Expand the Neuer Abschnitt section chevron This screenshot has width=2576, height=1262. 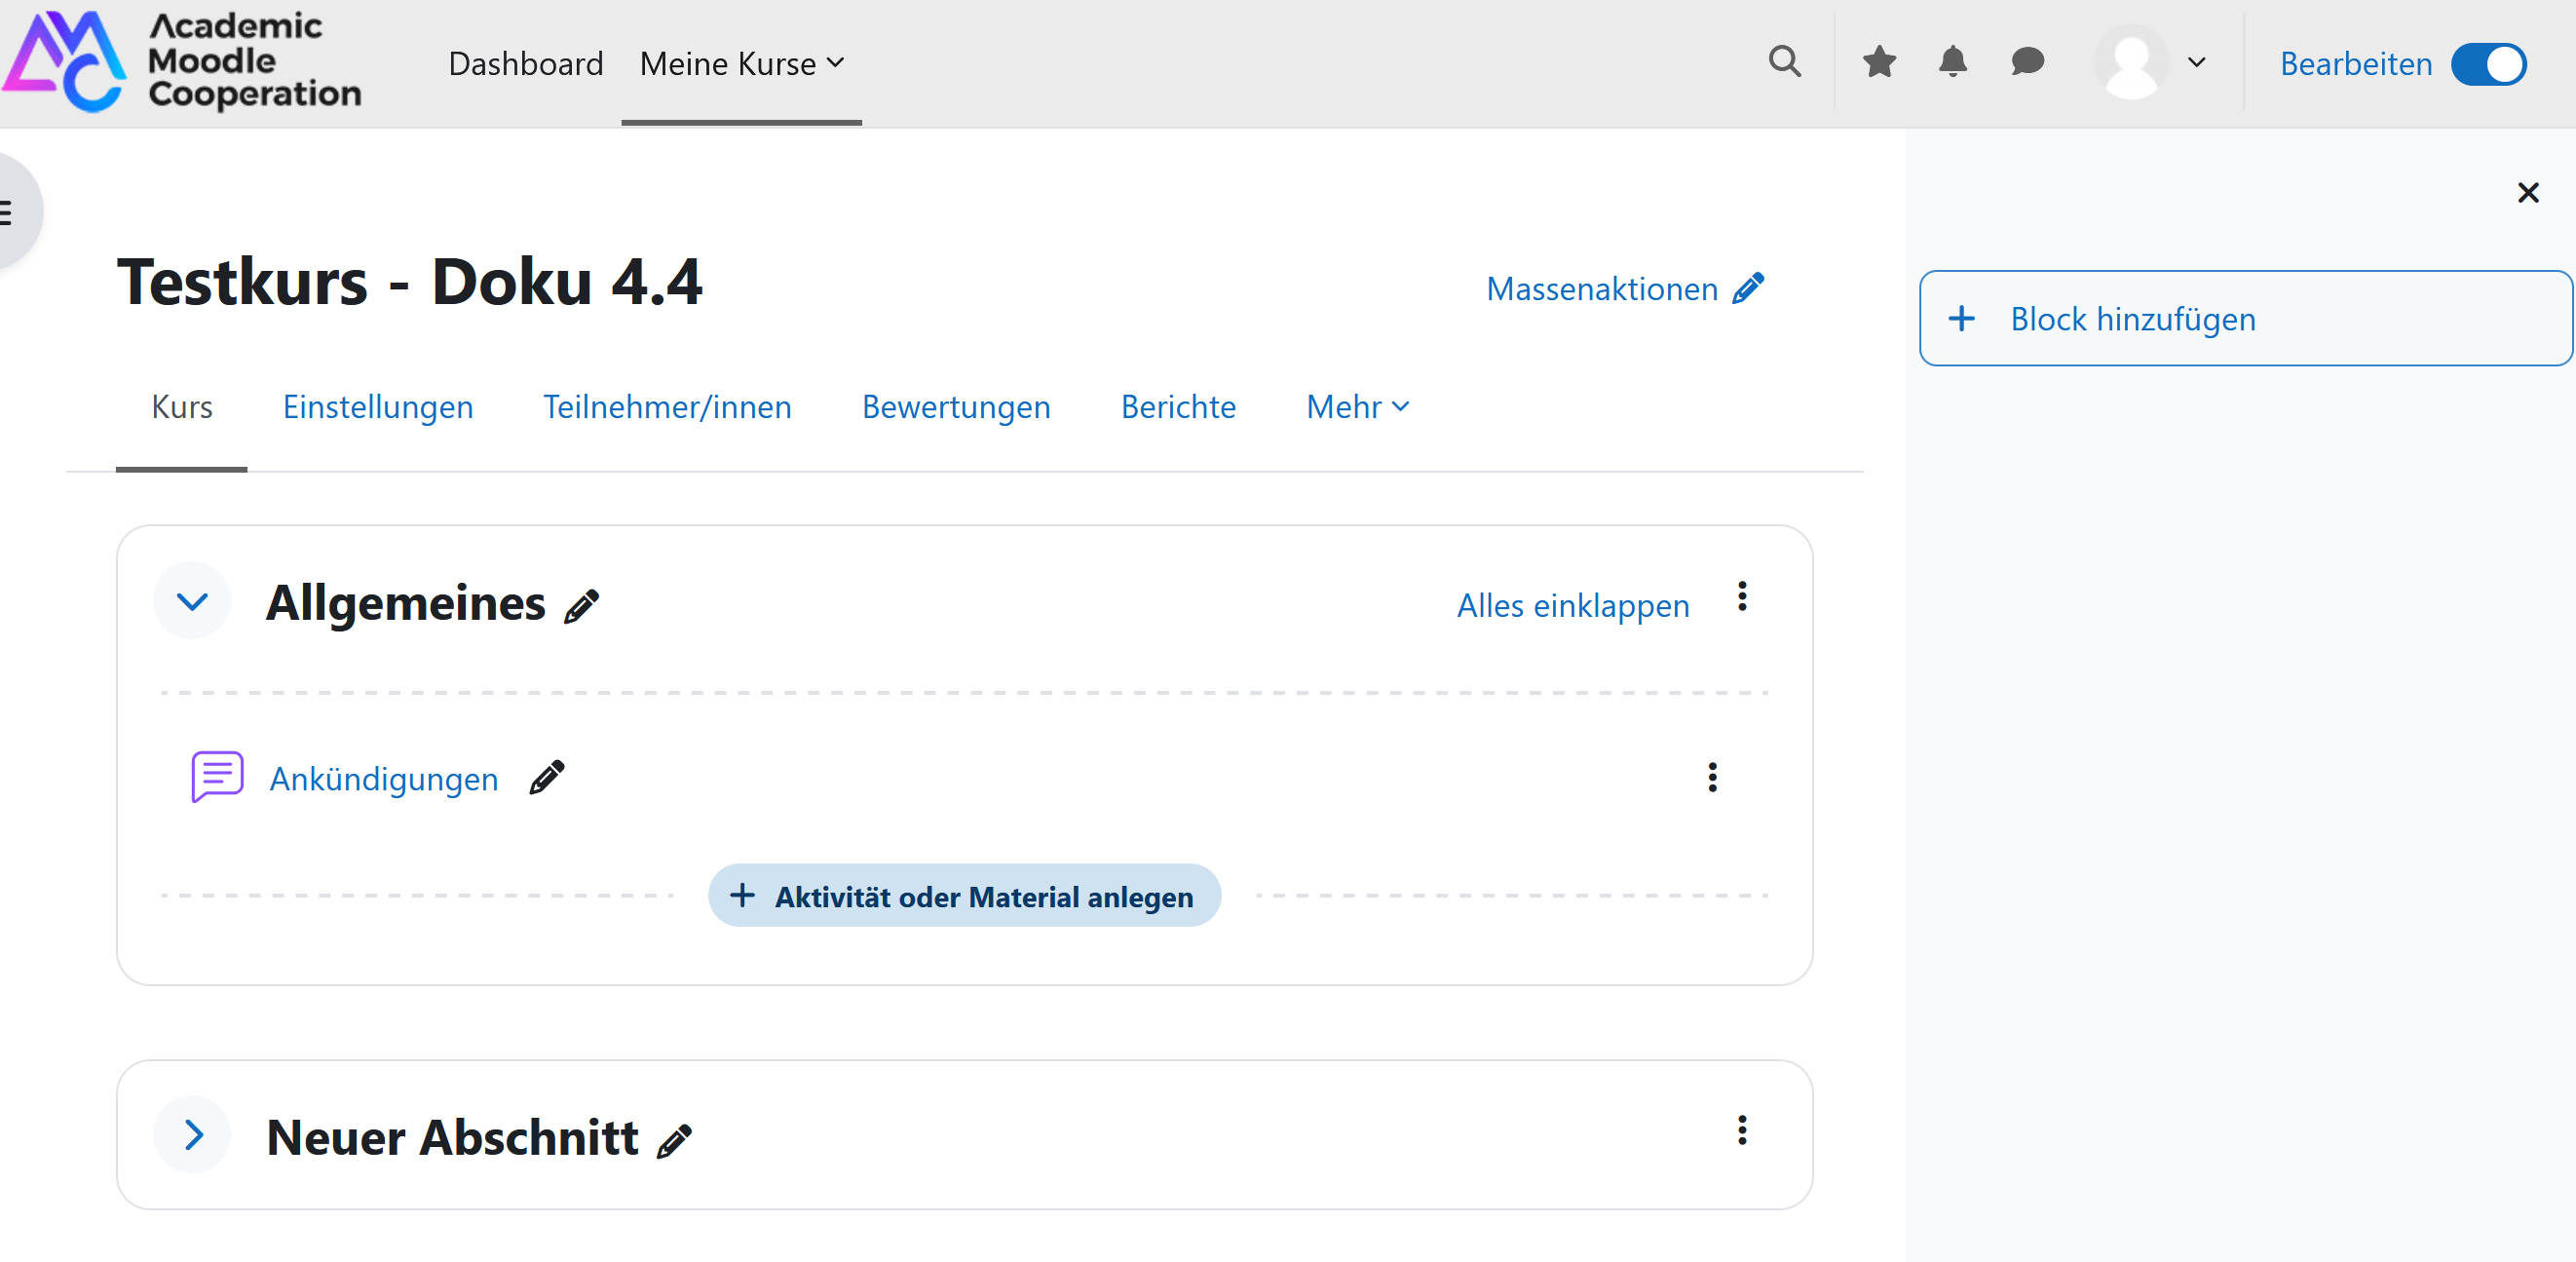pos(192,1135)
